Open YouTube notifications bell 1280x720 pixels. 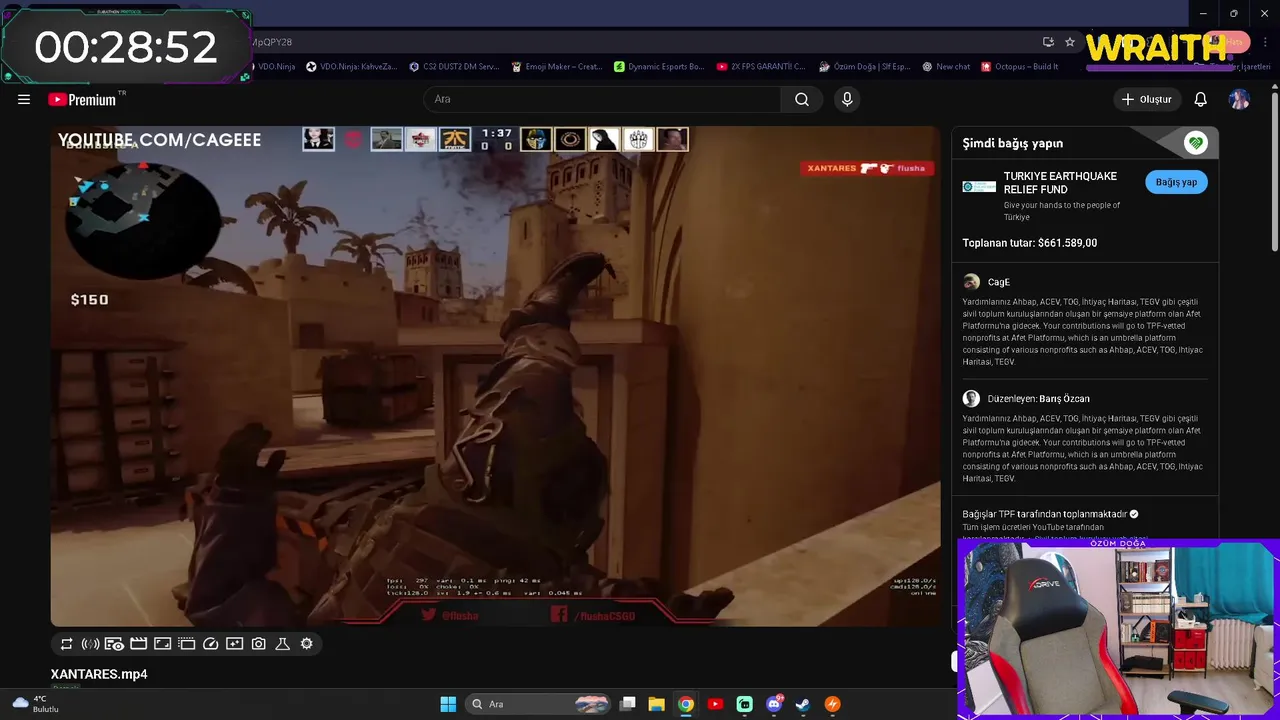pyautogui.click(x=1200, y=99)
